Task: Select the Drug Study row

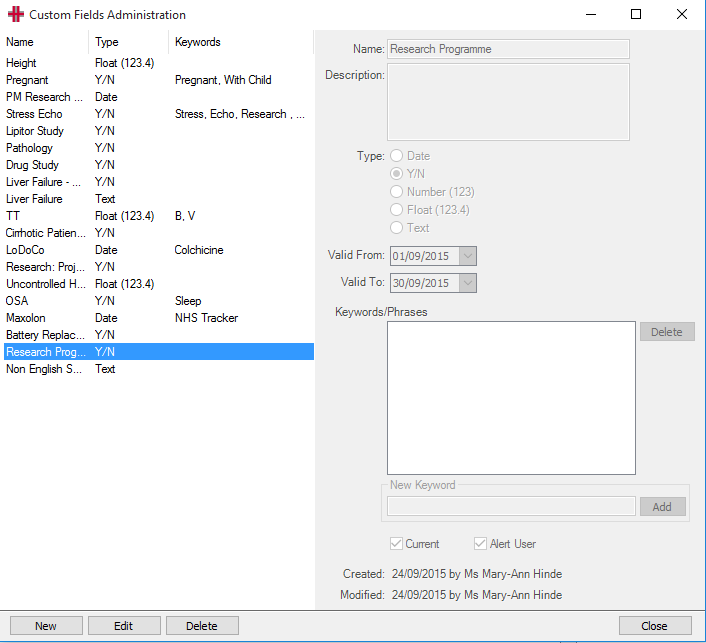Action: click(x=159, y=165)
